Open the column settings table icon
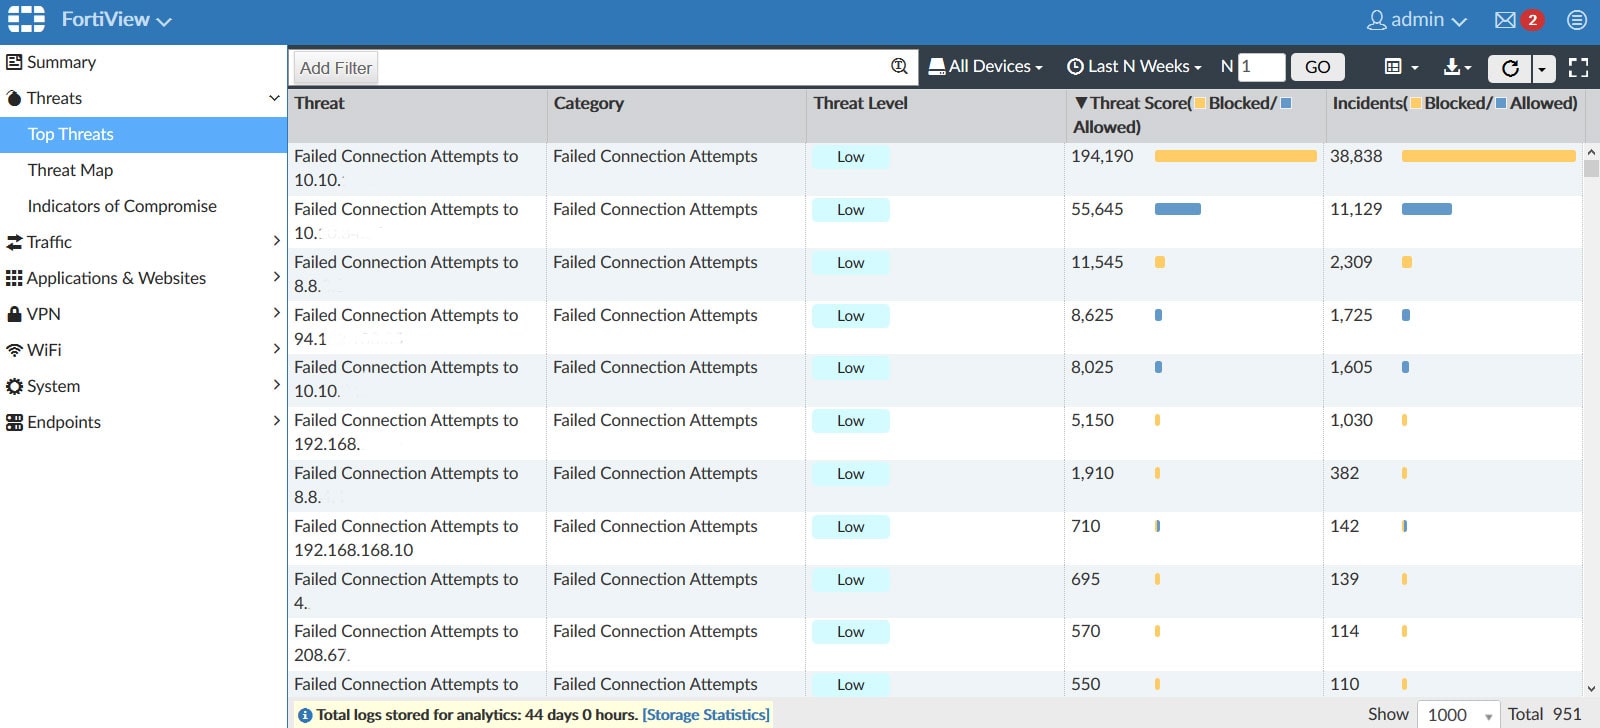 tap(1400, 67)
